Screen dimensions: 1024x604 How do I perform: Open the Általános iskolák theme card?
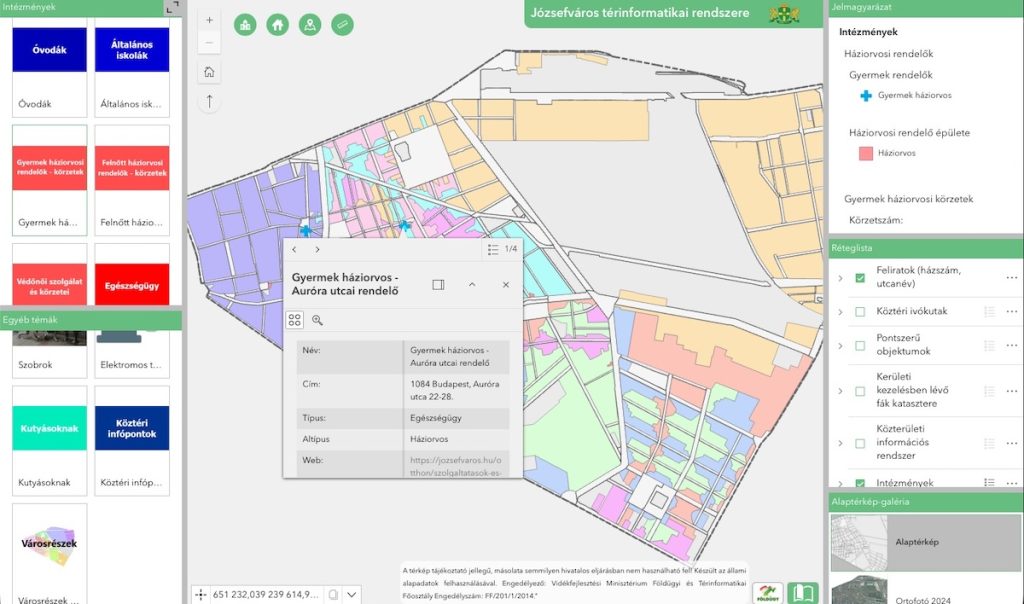click(132, 67)
